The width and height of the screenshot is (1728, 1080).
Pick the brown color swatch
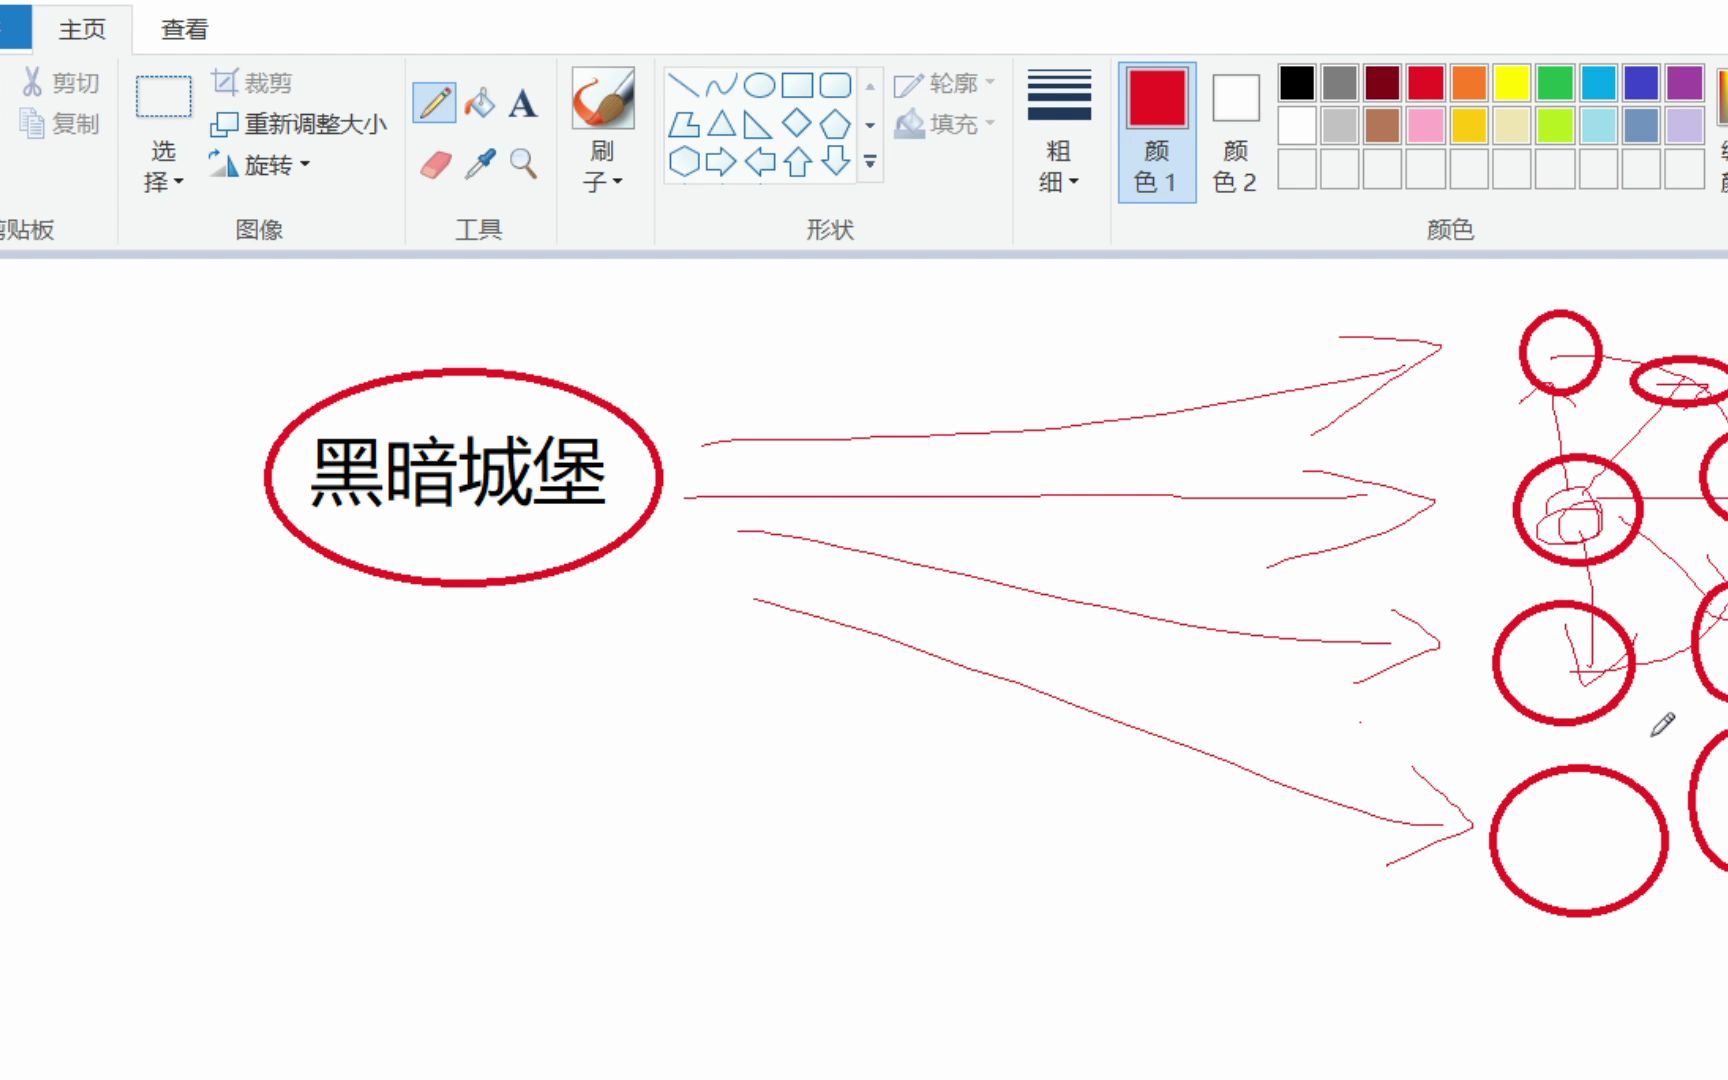(x=1383, y=126)
